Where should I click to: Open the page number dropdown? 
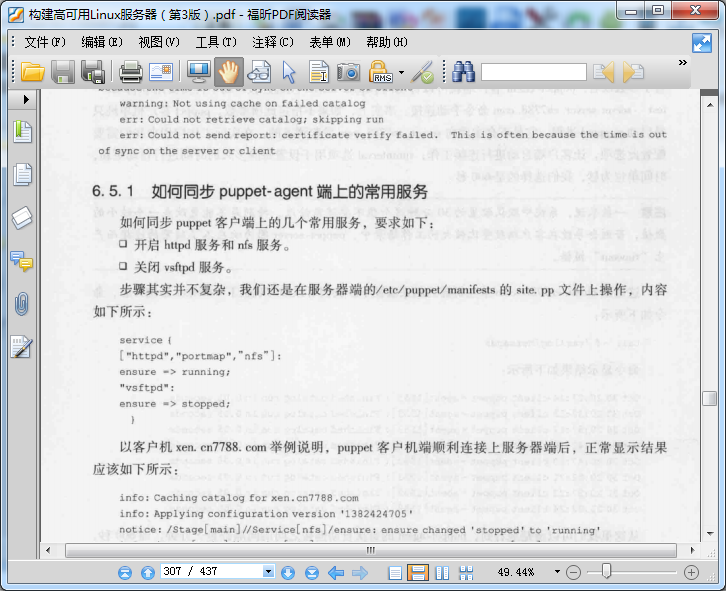[269, 572]
